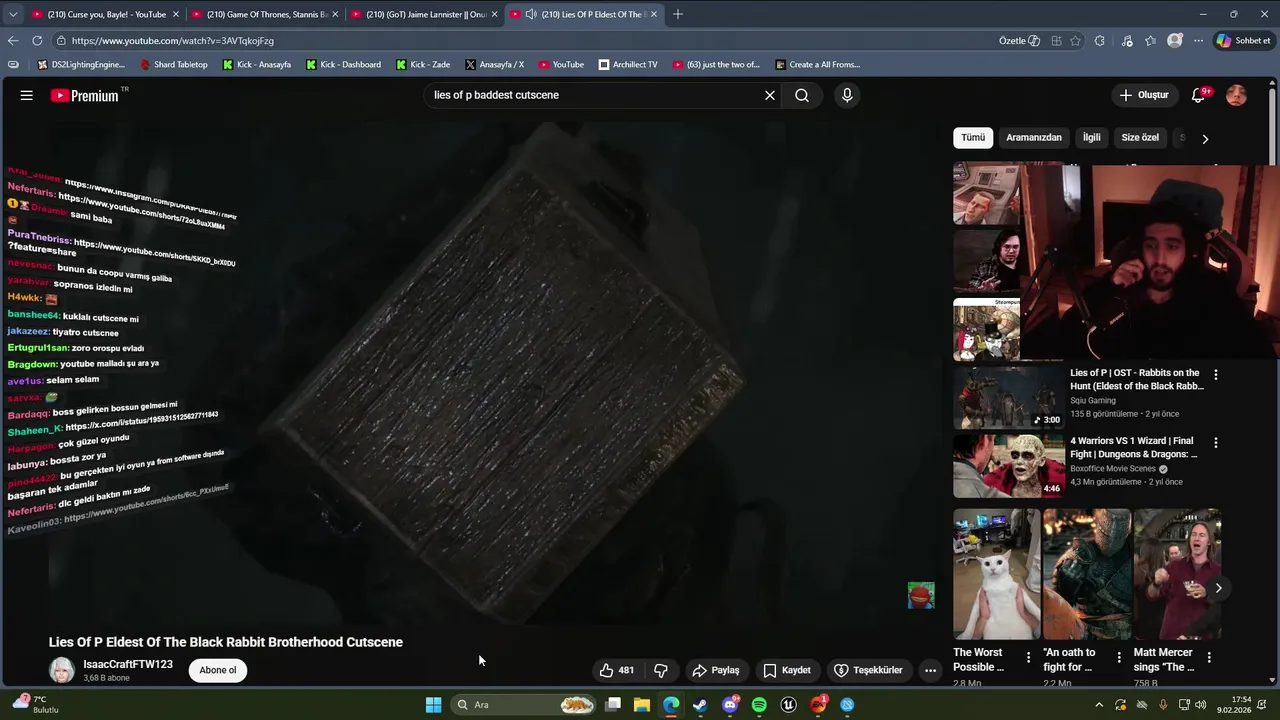Image resolution: width=1280 pixels, height=720 pixels.
Task: Open File Explorer from the taskbar
Action: tap(642, 705)
